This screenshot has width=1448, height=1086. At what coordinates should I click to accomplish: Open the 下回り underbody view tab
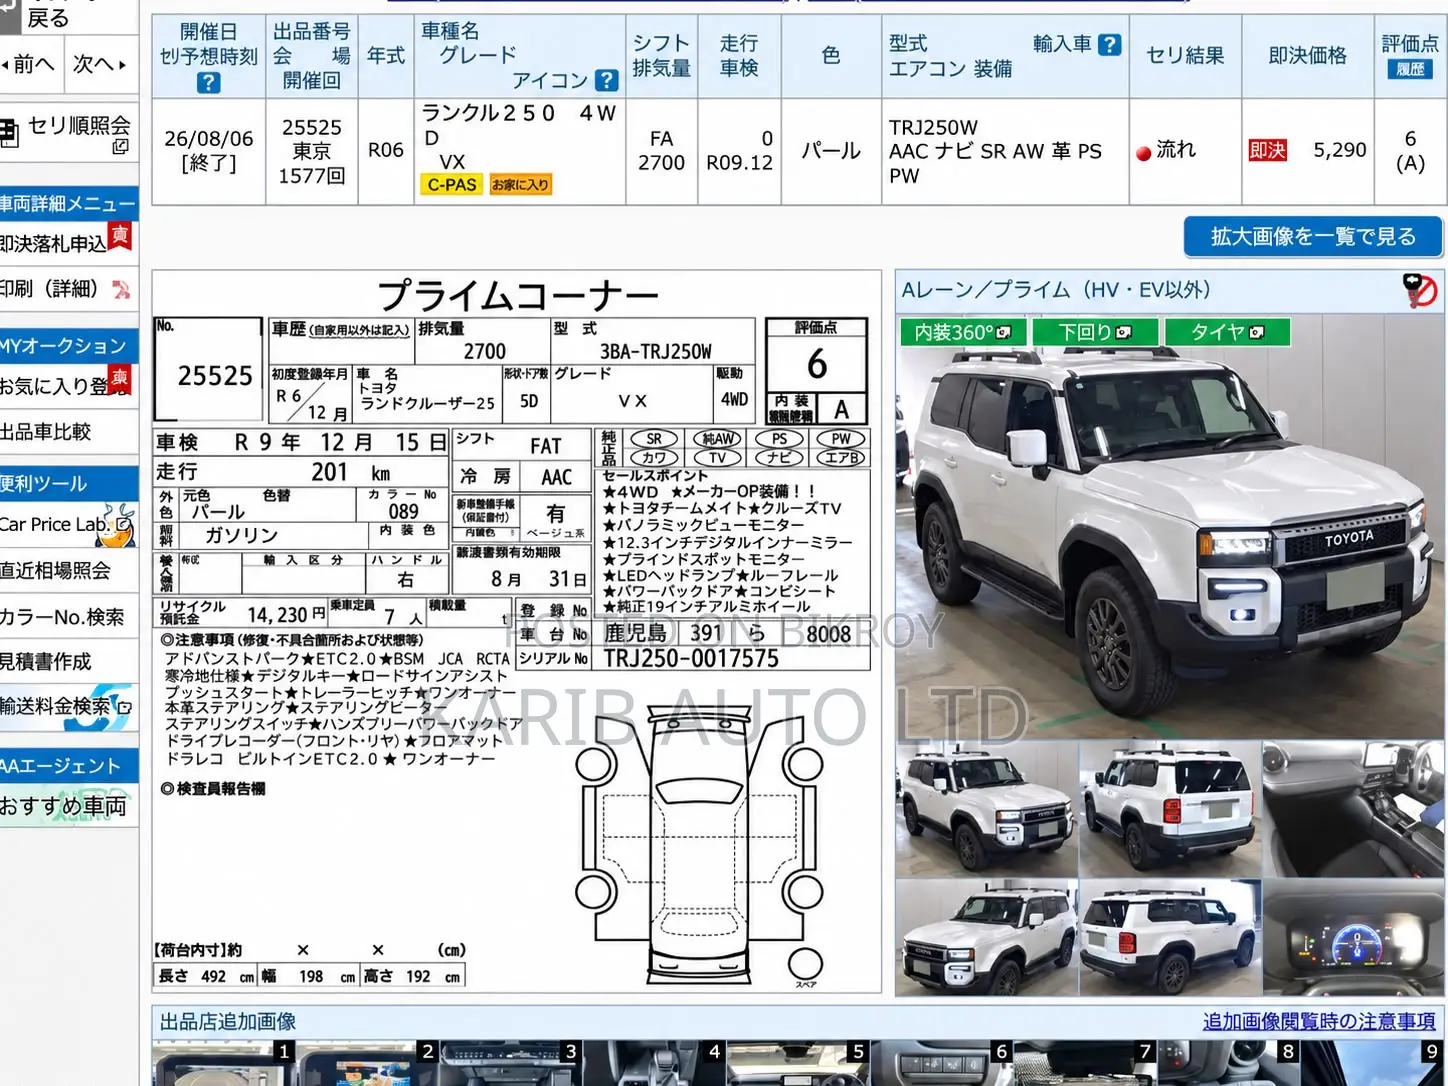(x=1095, y=332)
